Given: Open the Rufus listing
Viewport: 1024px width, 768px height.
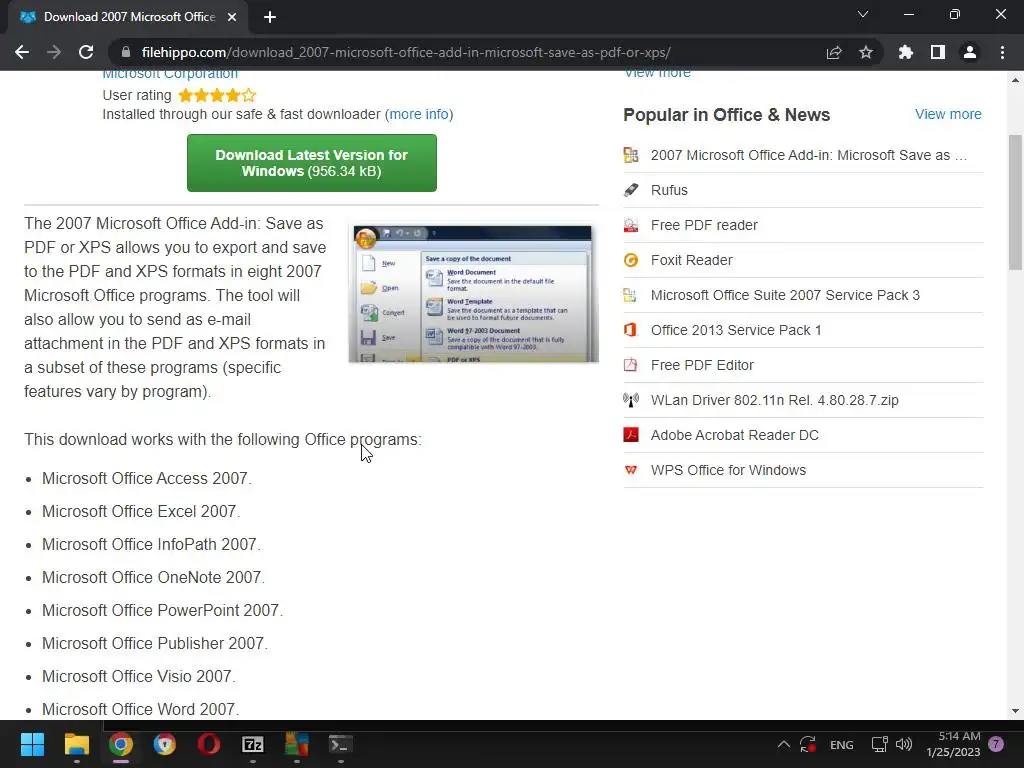Looking at the screenshot, I should (669, 190).
